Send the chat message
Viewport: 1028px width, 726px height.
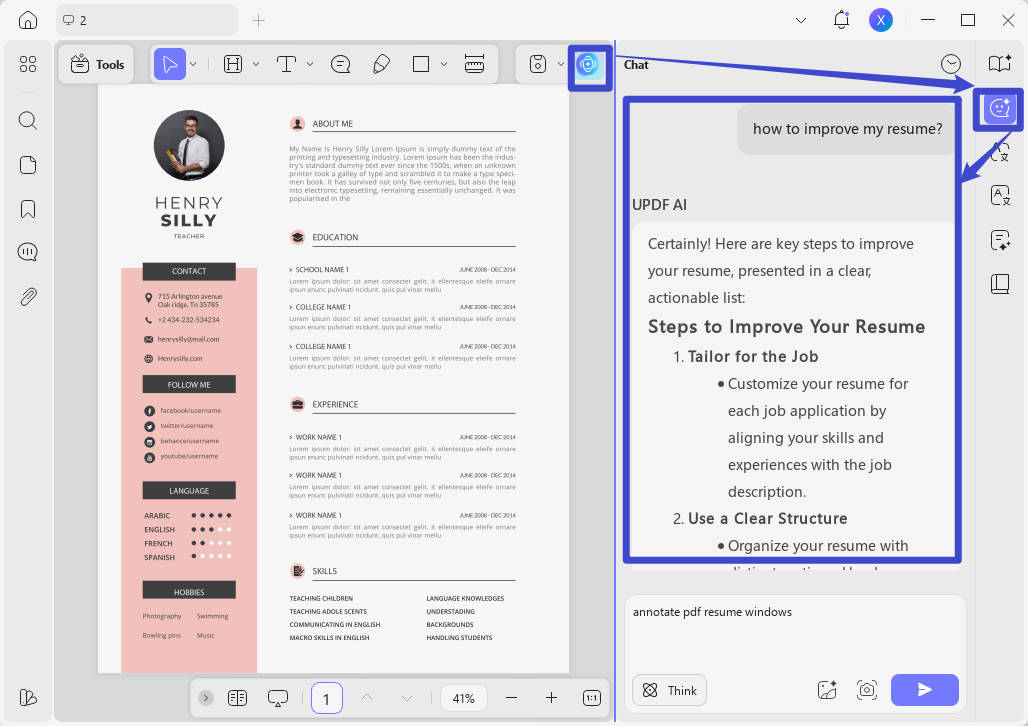pyautogui.click(x=924, y=690)
